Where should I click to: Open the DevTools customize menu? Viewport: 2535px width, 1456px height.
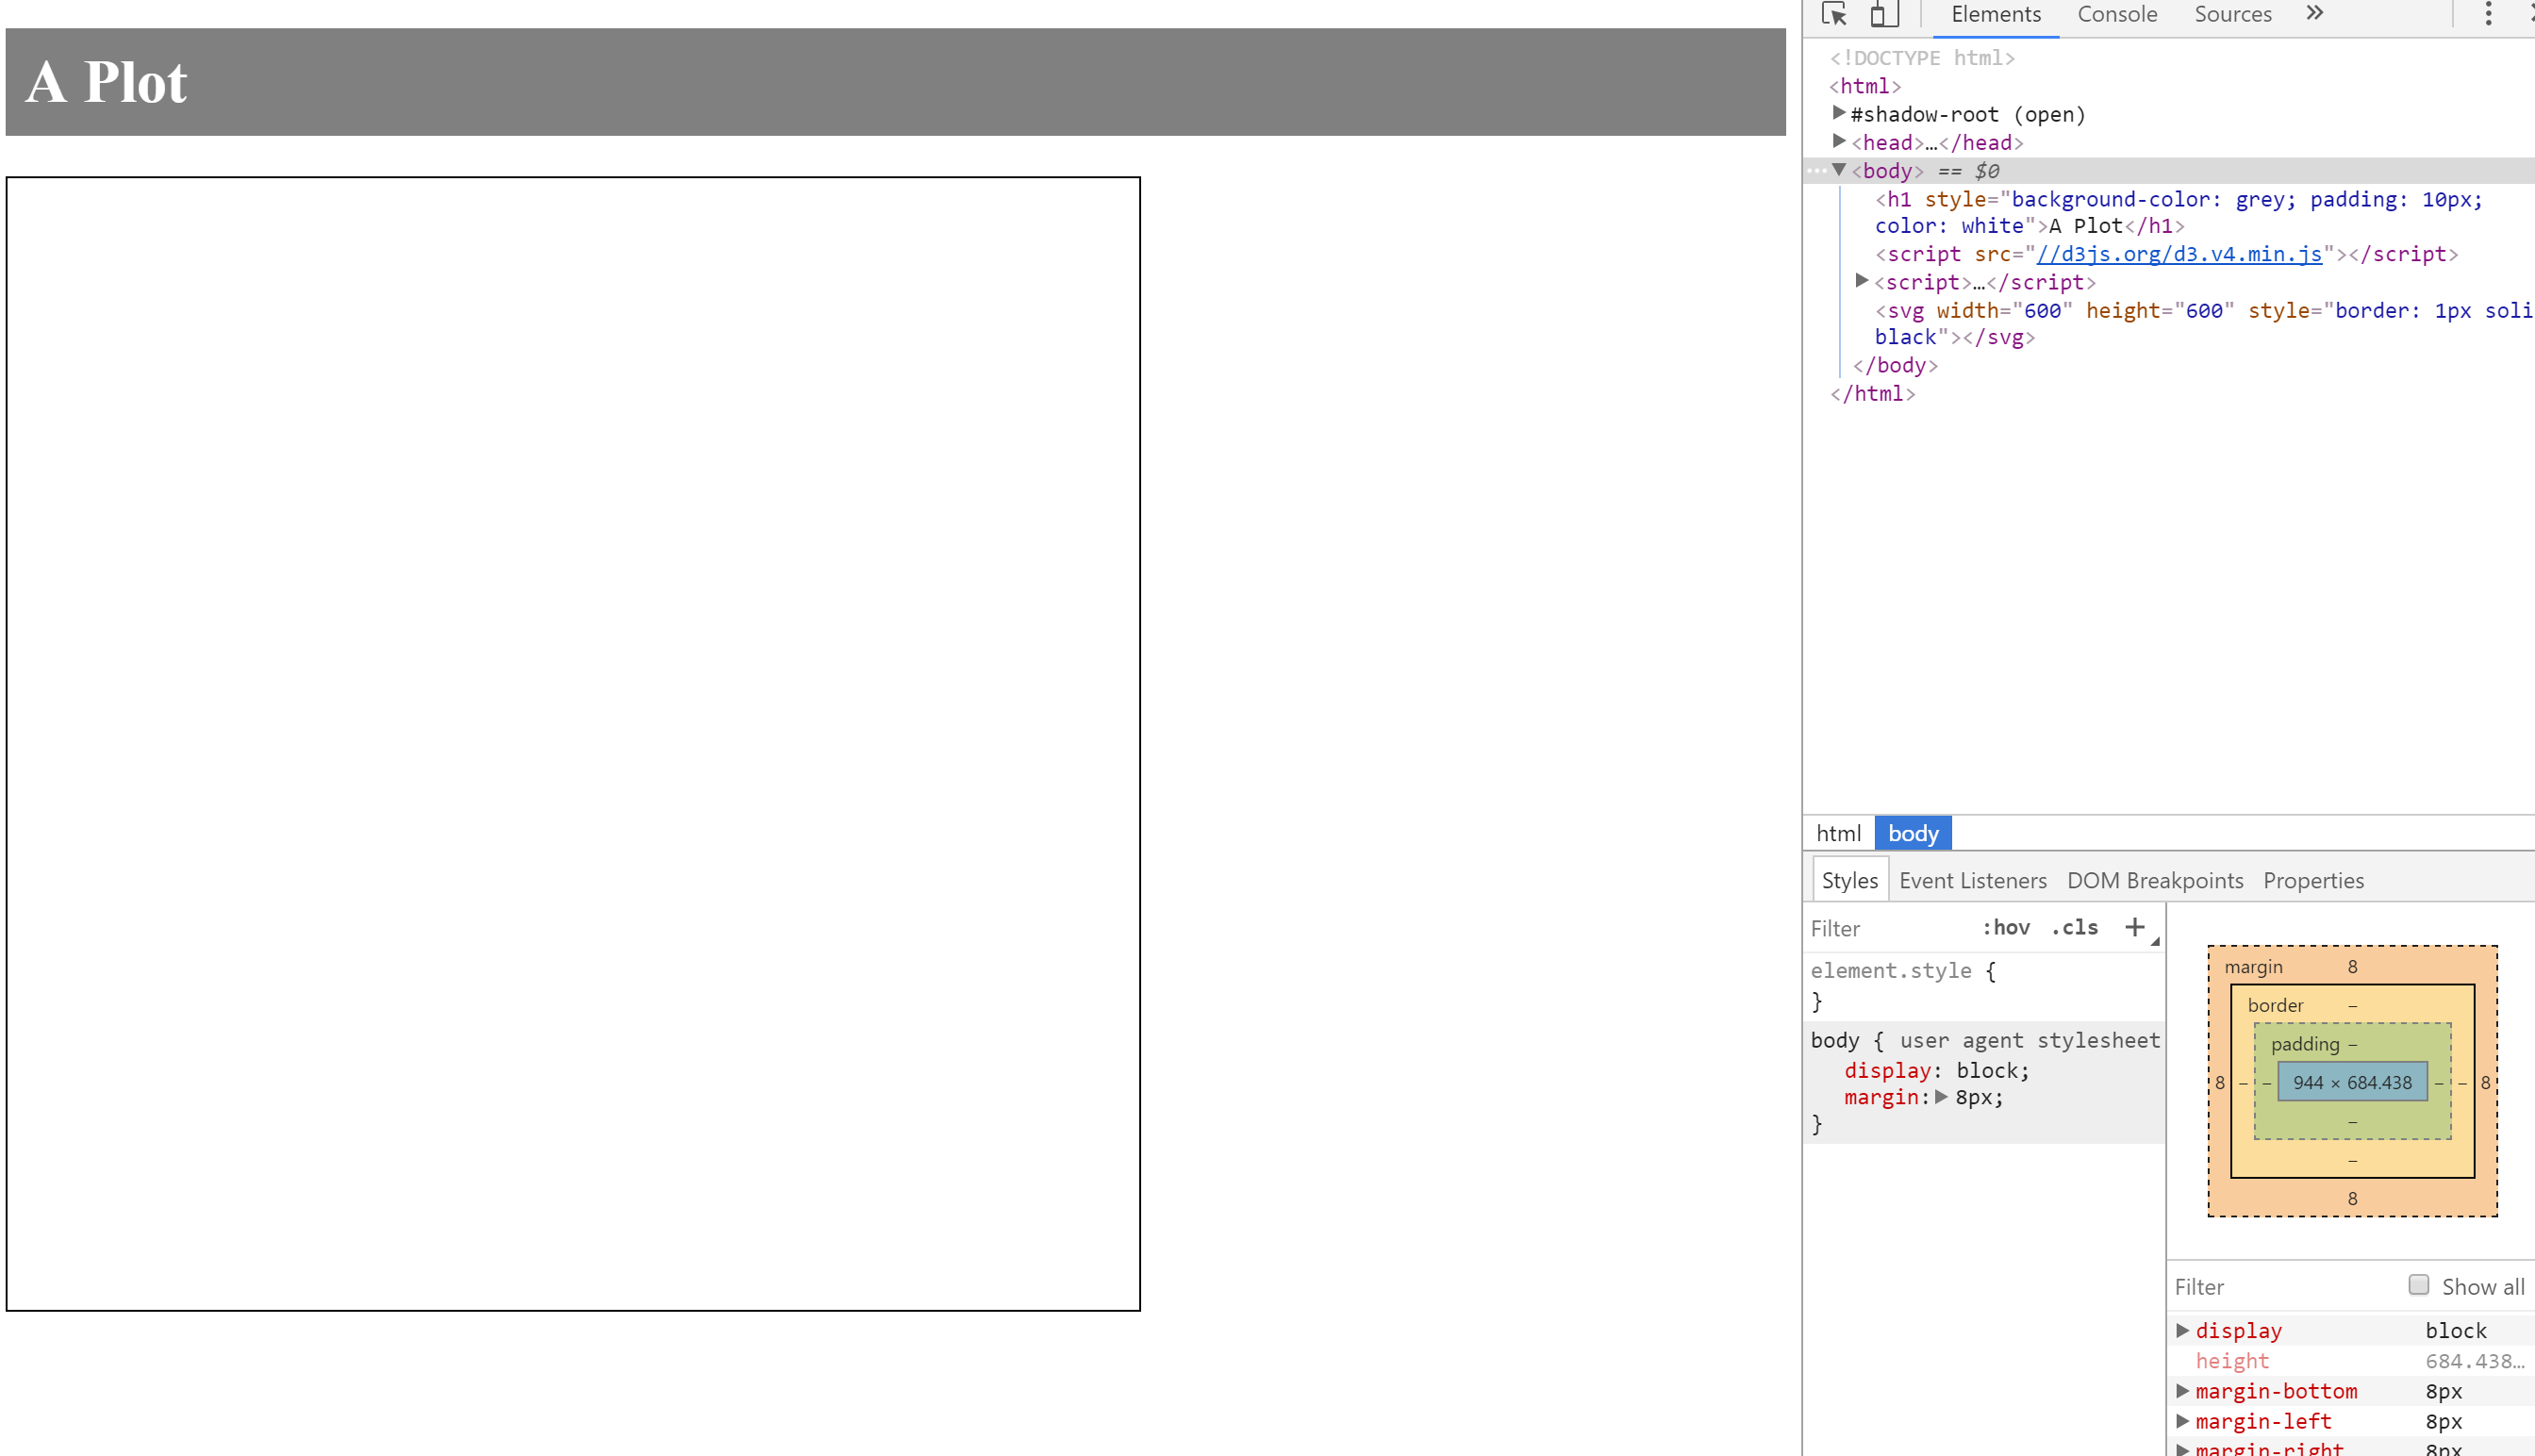tap(2489, 14)
